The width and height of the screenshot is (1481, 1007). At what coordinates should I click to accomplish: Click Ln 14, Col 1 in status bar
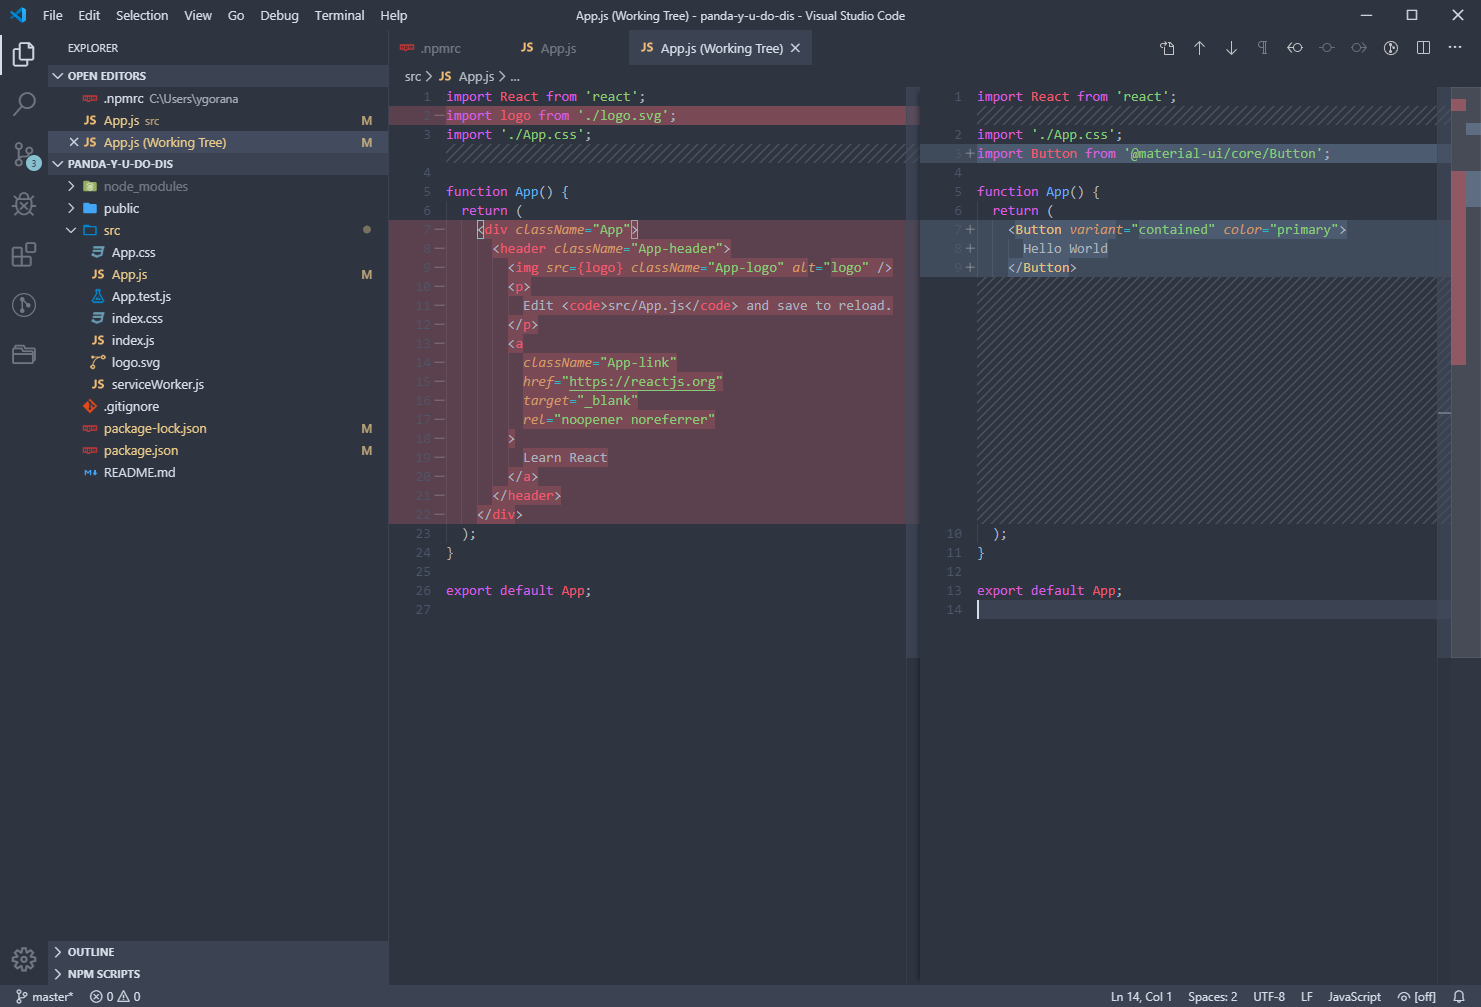tap(1141, 996)
